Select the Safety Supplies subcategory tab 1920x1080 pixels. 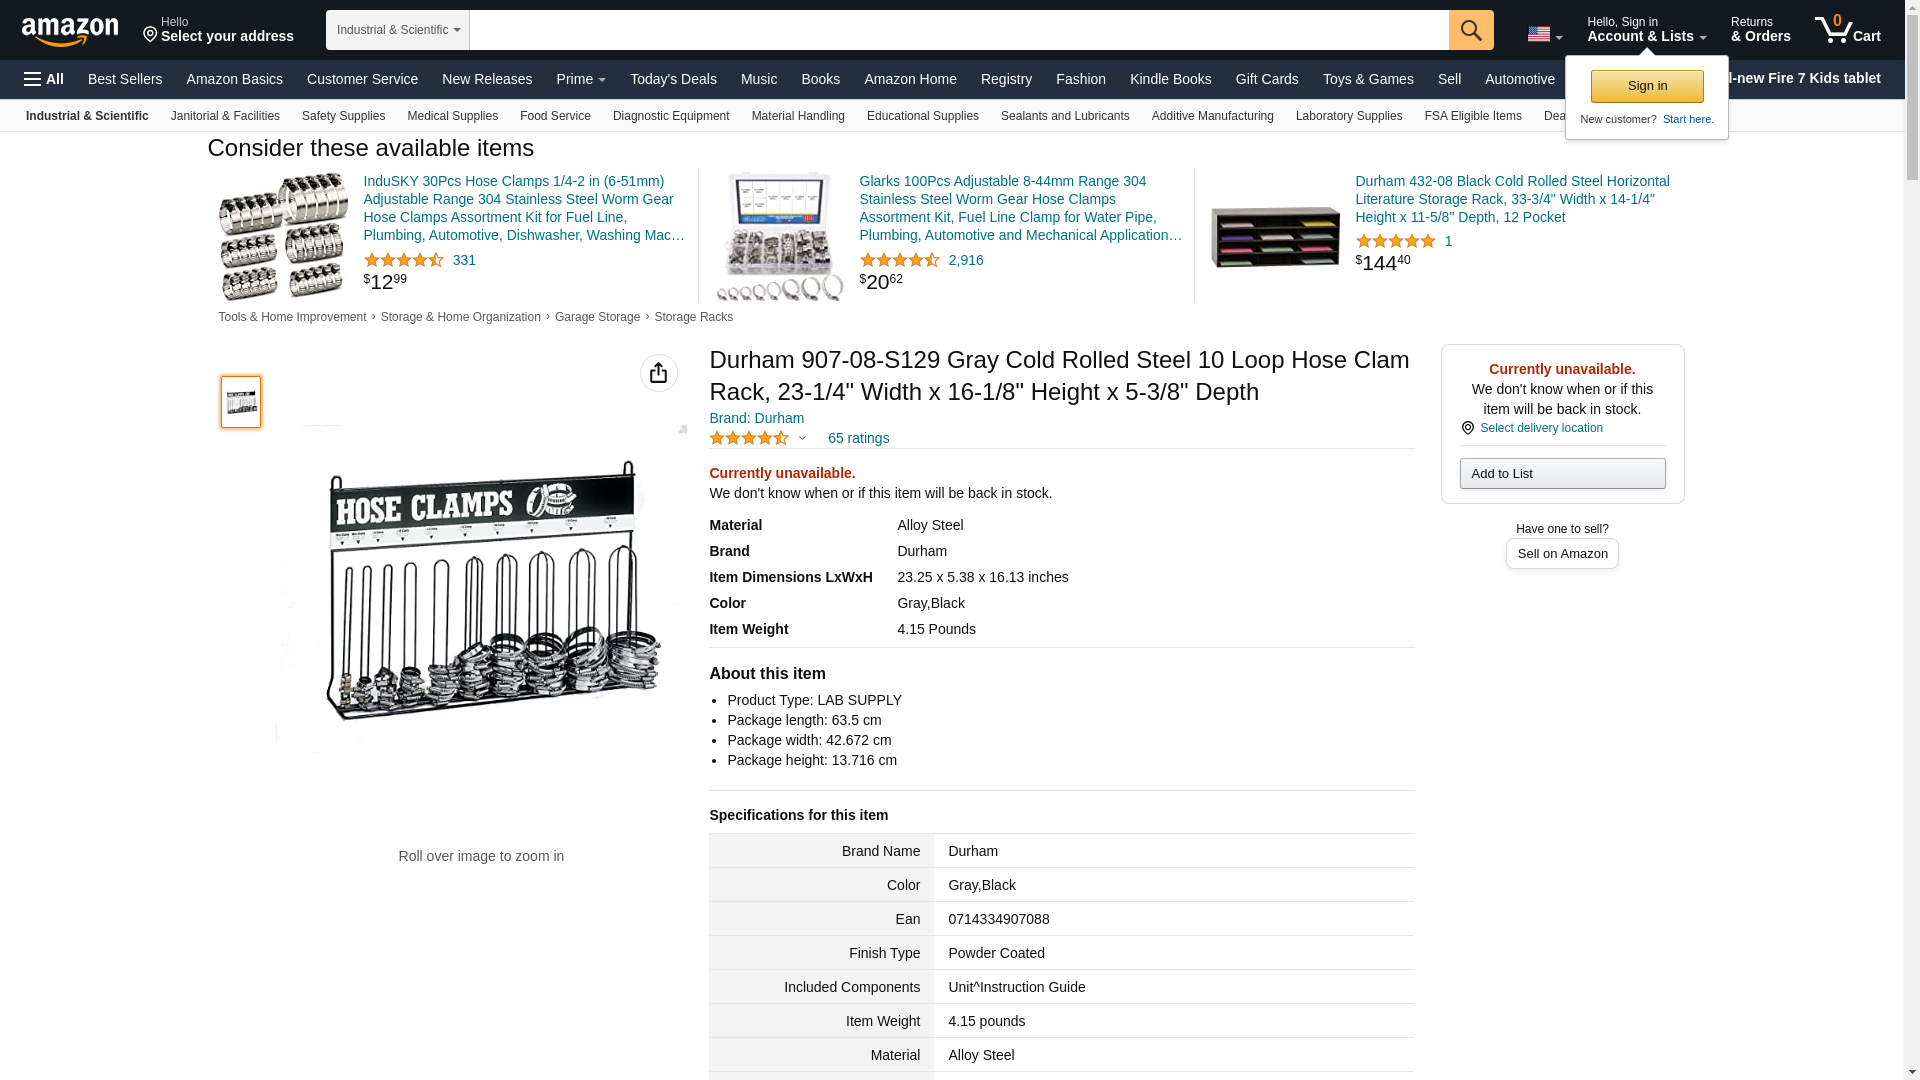click(x=343, y=116)
